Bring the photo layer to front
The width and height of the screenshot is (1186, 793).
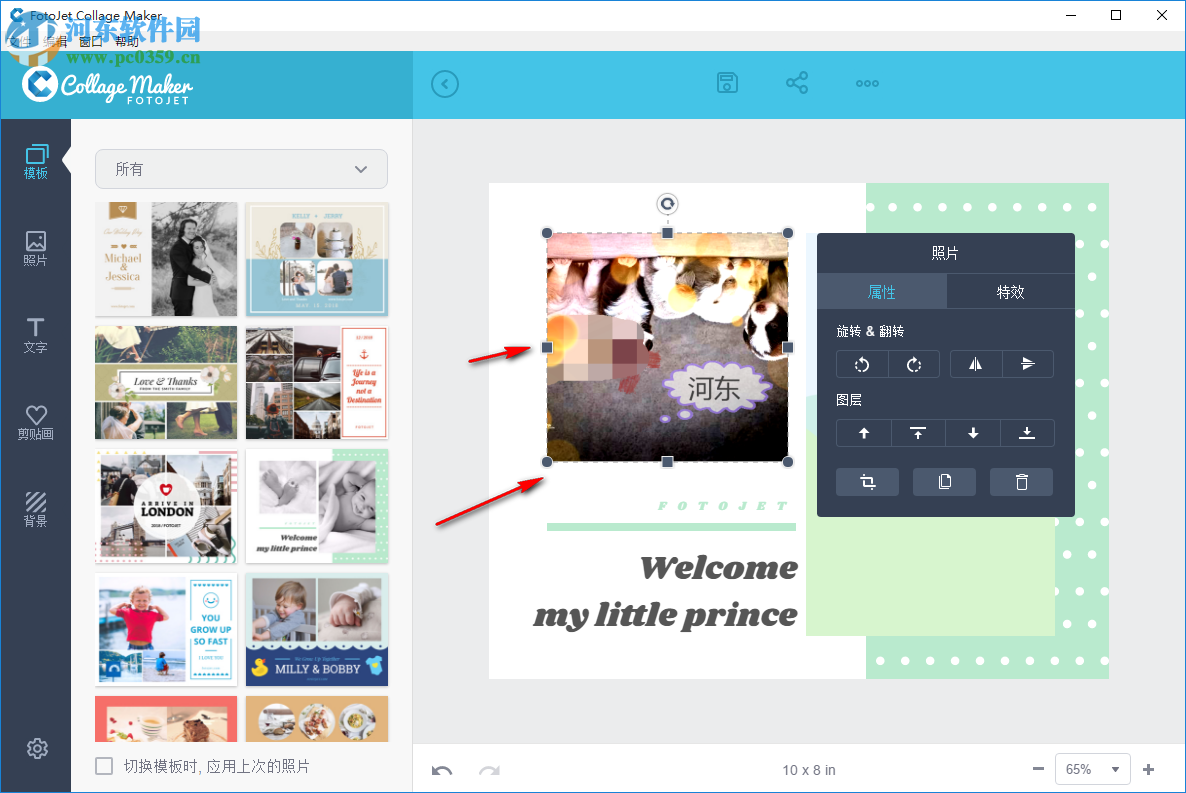[917, 433]
